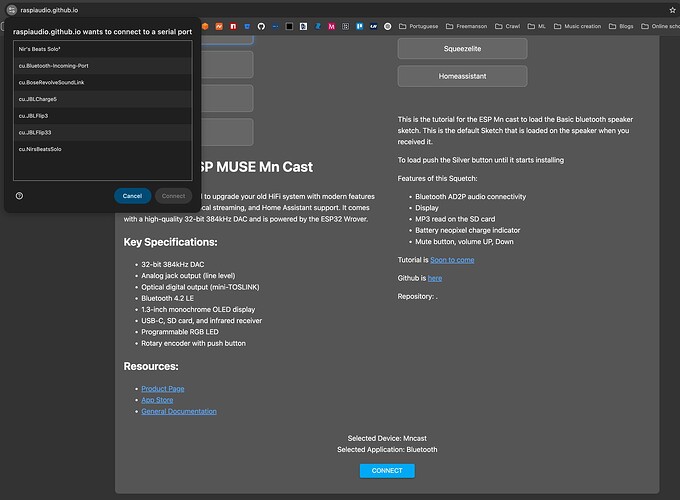Follow the General Documentation link
The image size is (680, 500).
pos(178,411)
